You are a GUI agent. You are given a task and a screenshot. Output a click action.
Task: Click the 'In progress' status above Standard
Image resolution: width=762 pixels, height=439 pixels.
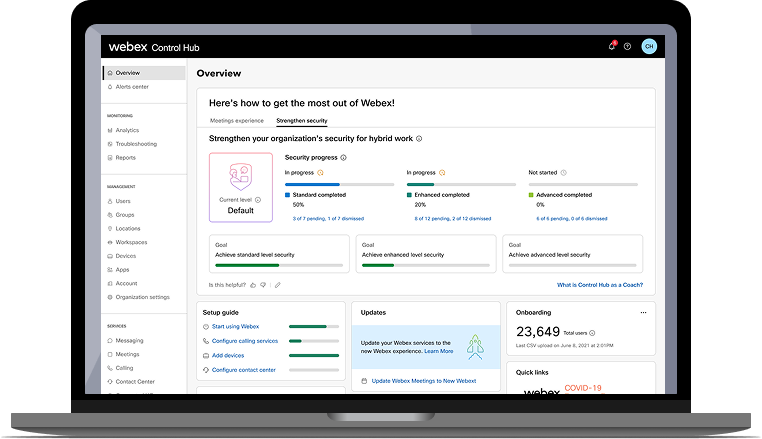tap(299, 173)
